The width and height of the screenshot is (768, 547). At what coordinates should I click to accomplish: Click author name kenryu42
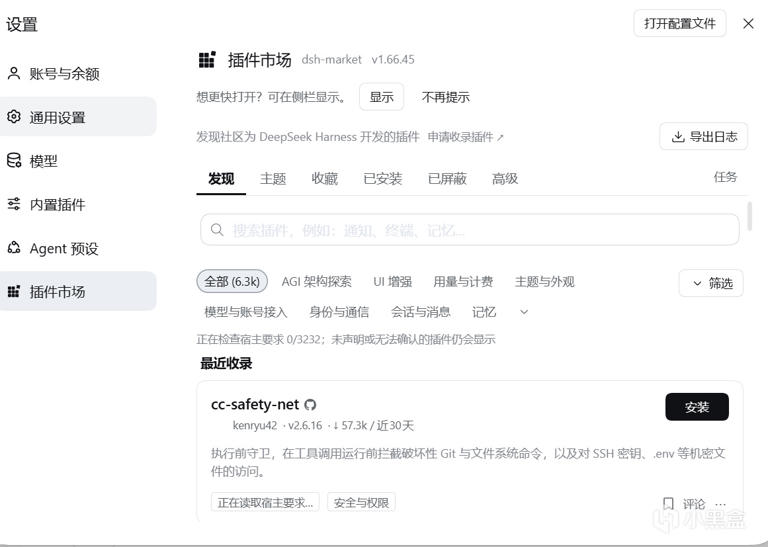pyautogui.click(x=255, y=426)
